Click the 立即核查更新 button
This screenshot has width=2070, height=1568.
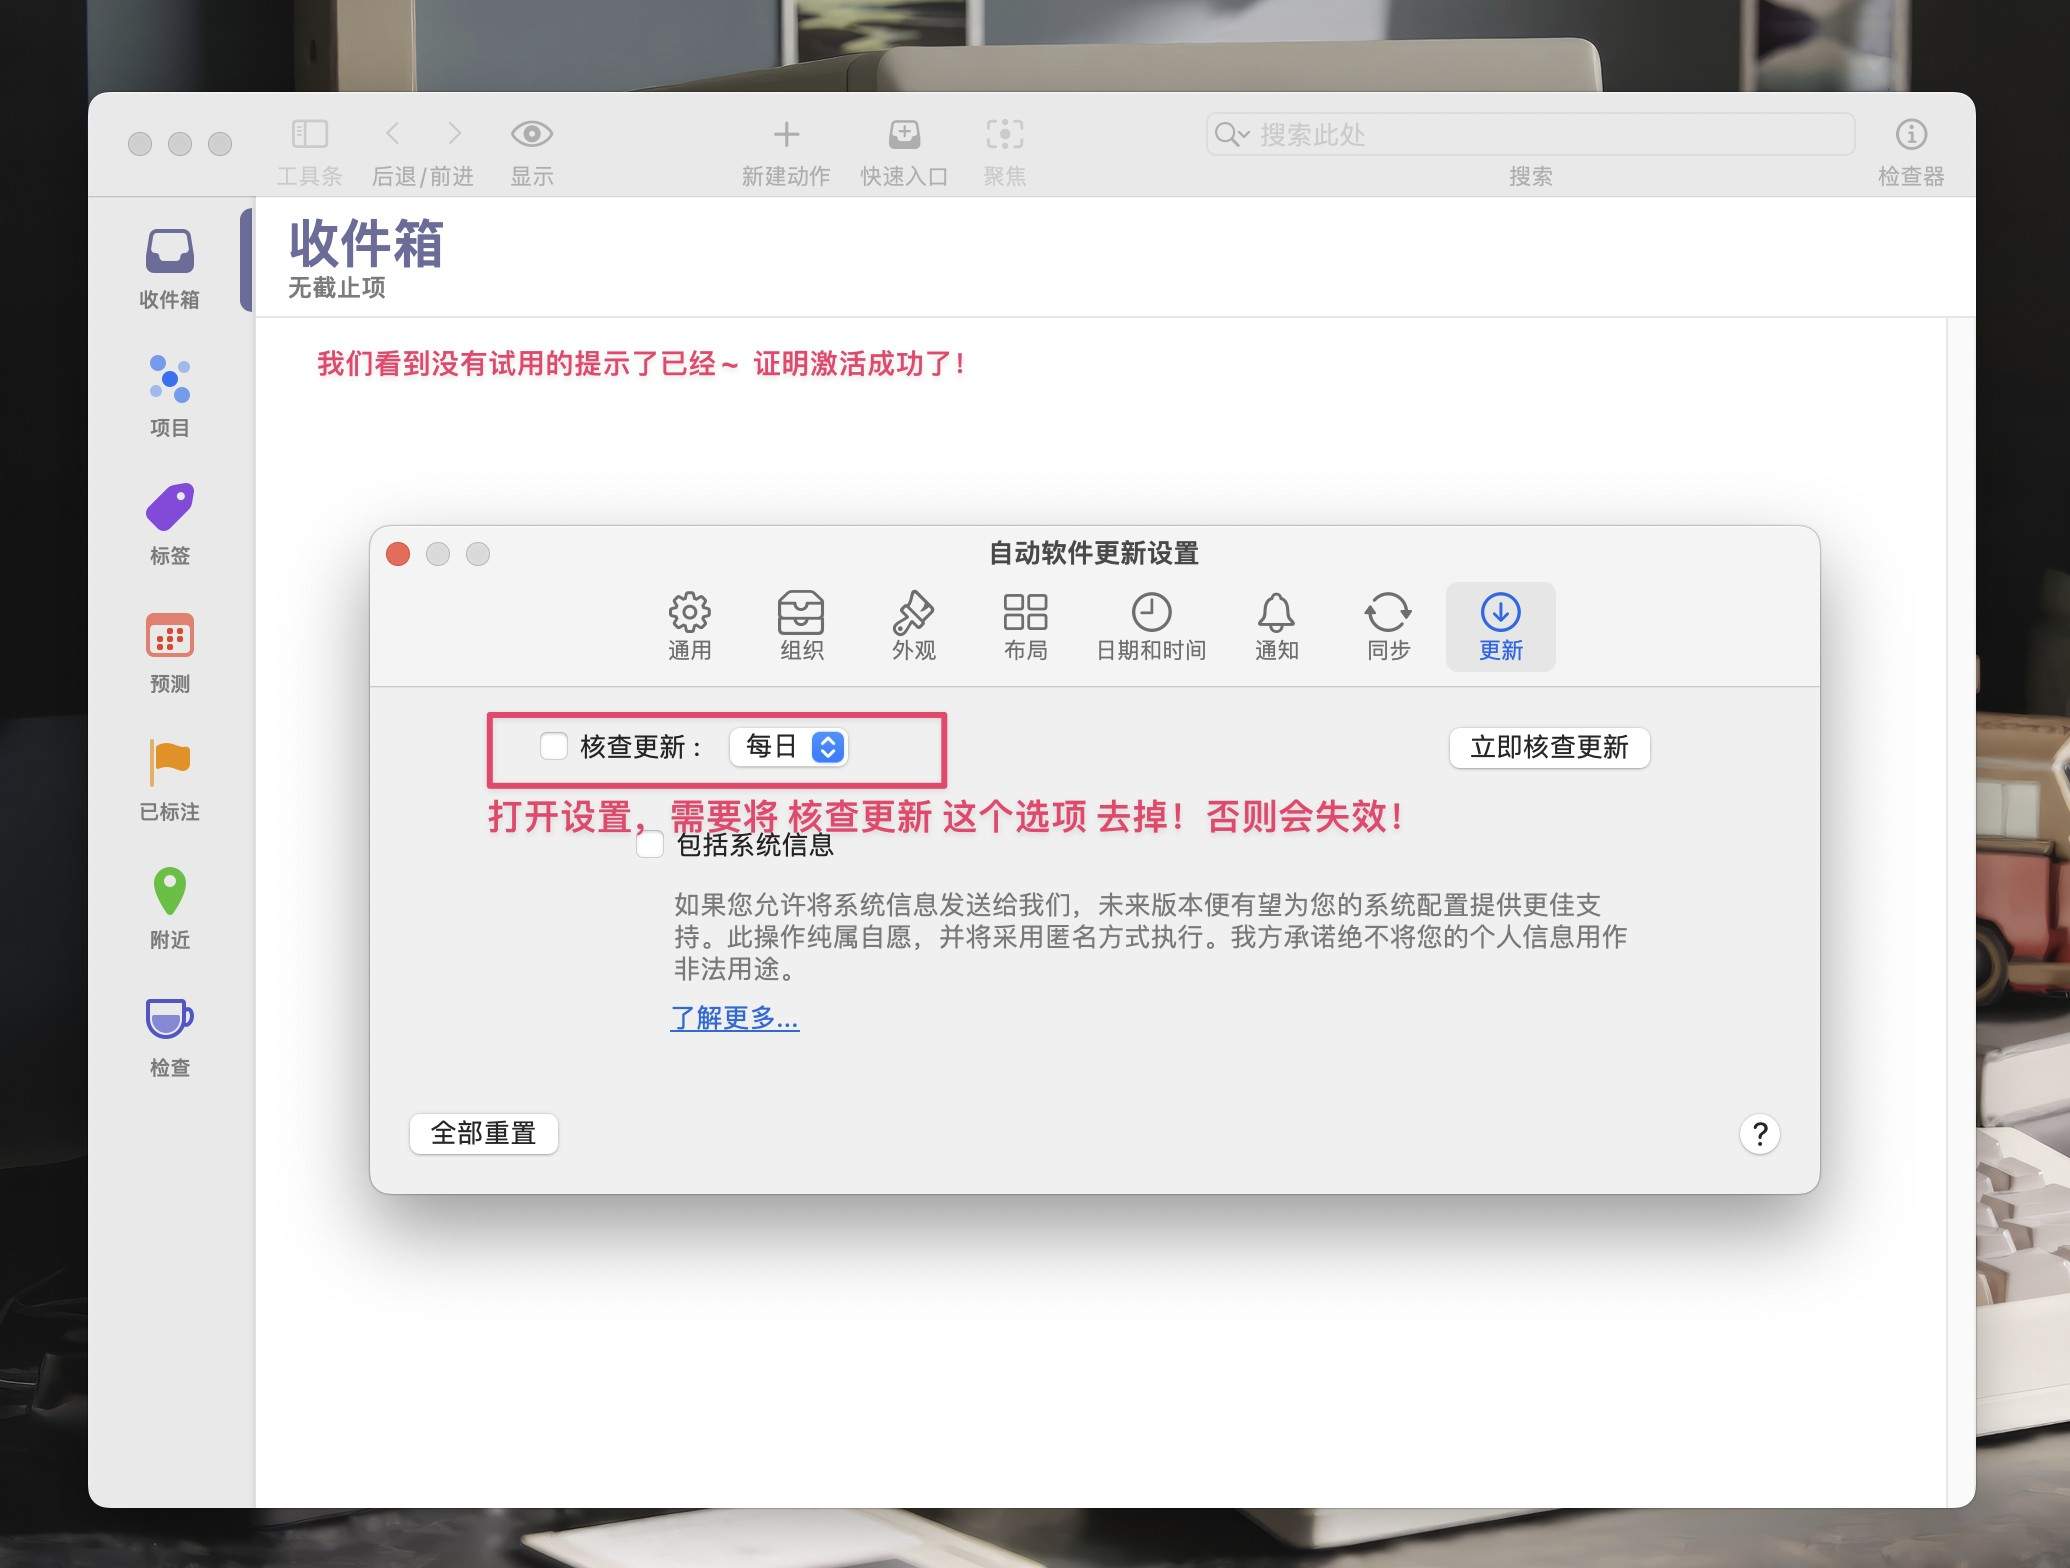tap(1549, 747)
